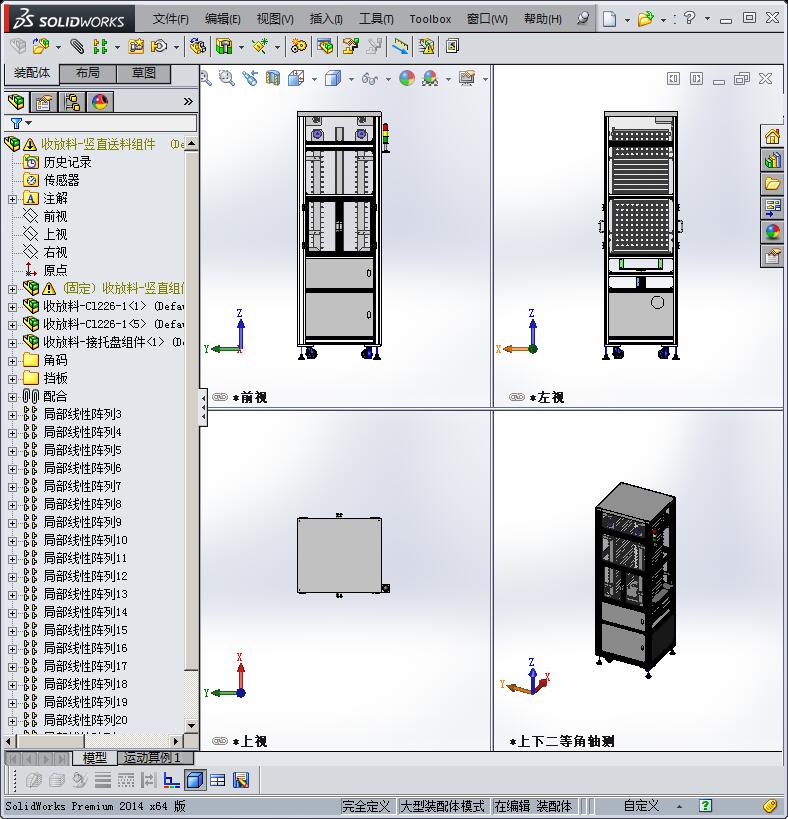
Task: Click Exploded View icon
Action: coord(350,46)
